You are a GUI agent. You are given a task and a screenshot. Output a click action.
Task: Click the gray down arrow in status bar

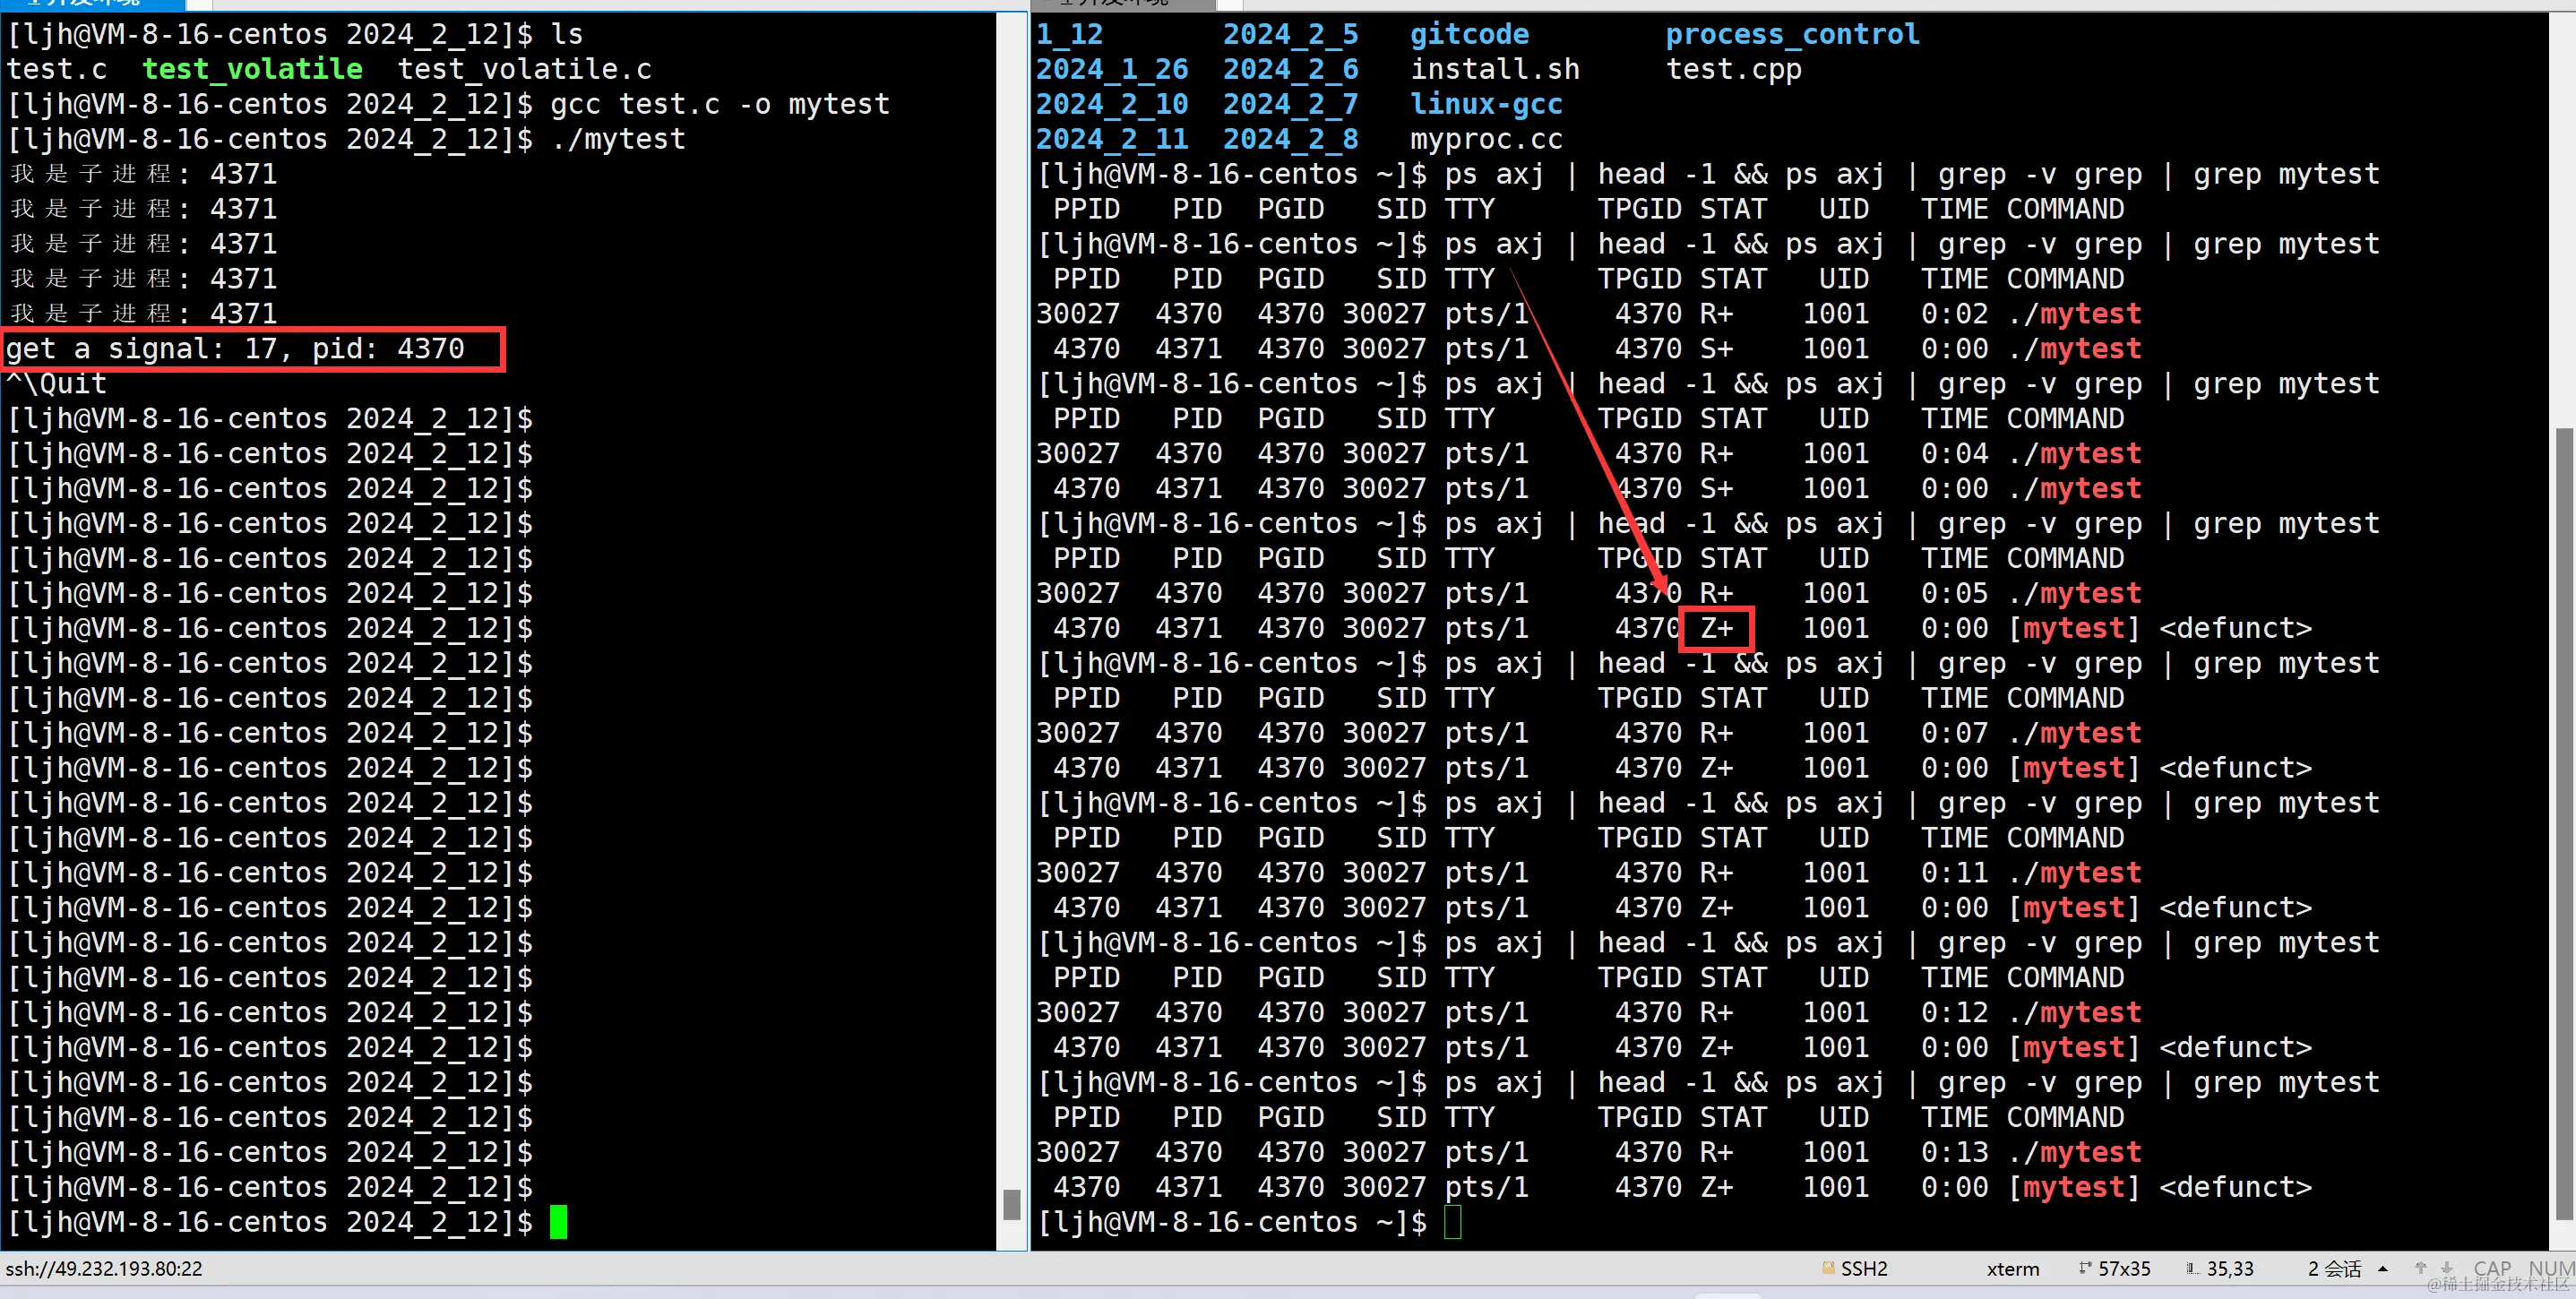[x=2446, y=1267]
